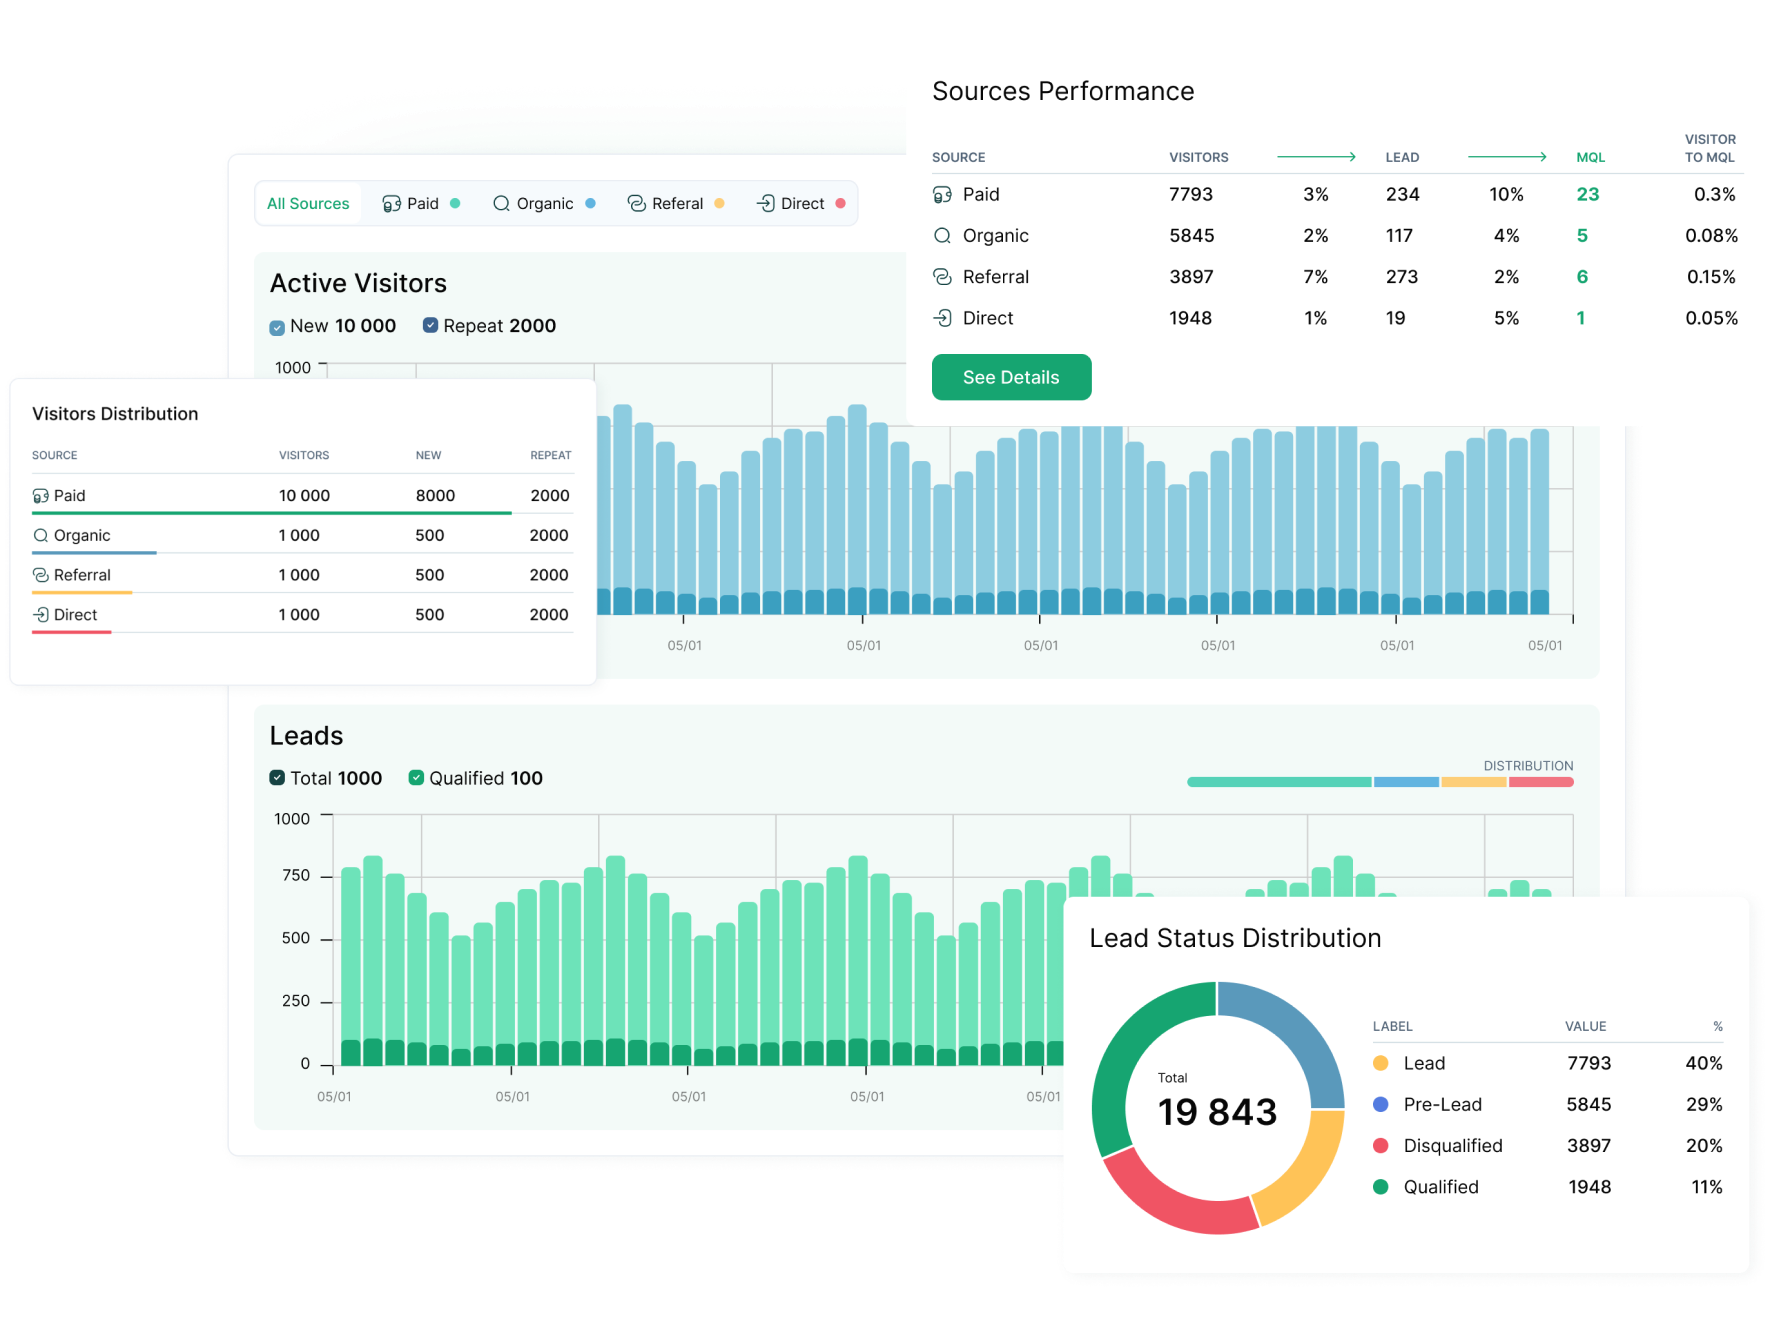Click the green segment of the Distribution bar

pyautogui.click(x=1278, y=782)
